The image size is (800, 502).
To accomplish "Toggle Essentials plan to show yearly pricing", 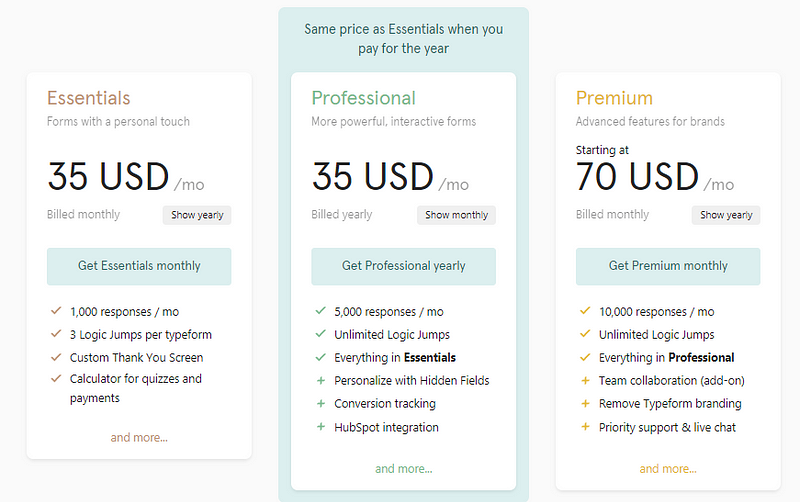I will [197, 215].
